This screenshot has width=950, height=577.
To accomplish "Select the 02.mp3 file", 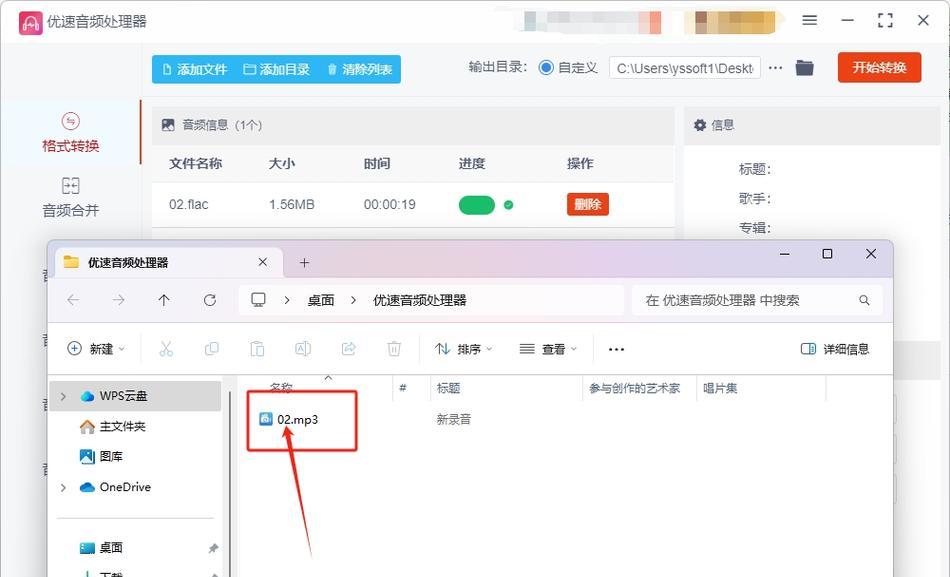I will [x=288, y=419].
